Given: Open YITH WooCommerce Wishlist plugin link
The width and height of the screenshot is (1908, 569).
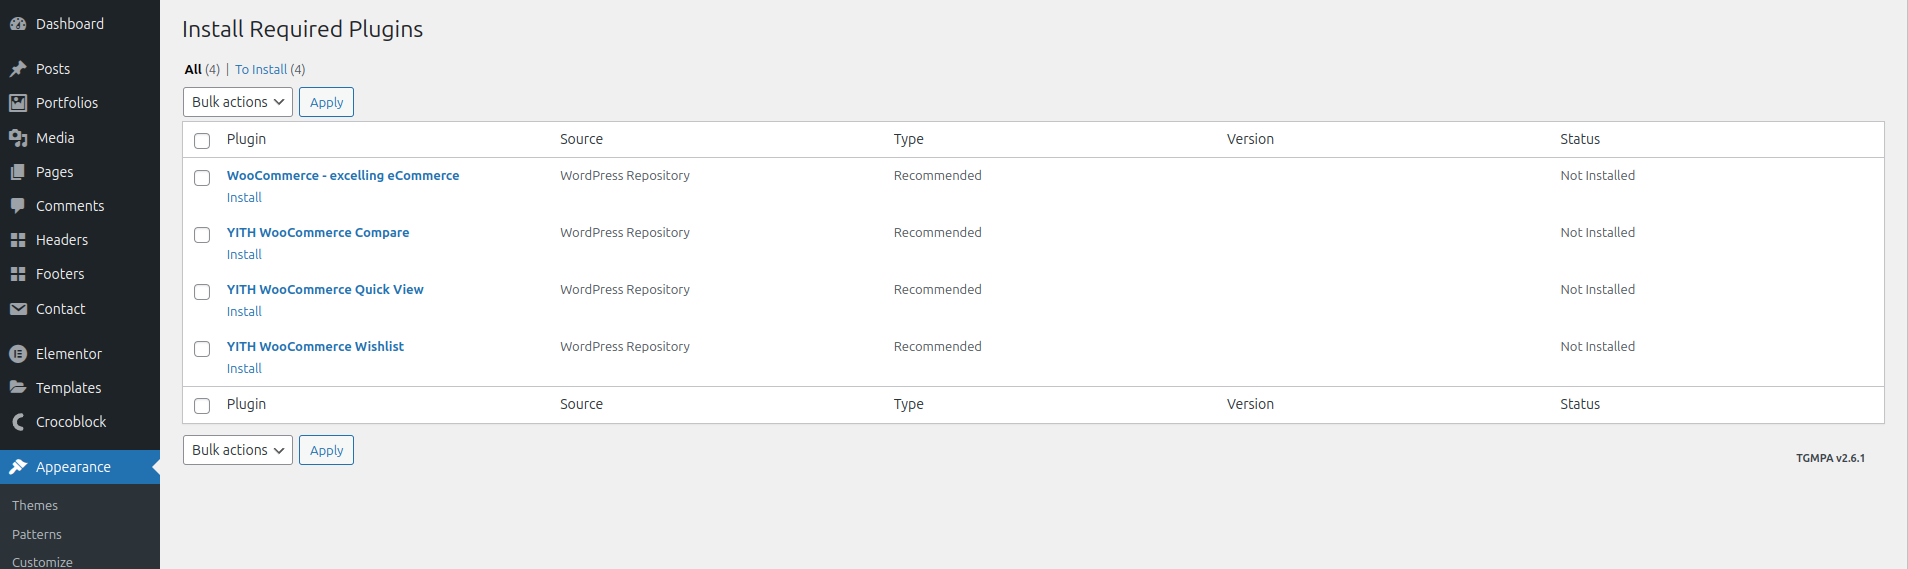Looking at the screenshot, I should pos(315,347).
